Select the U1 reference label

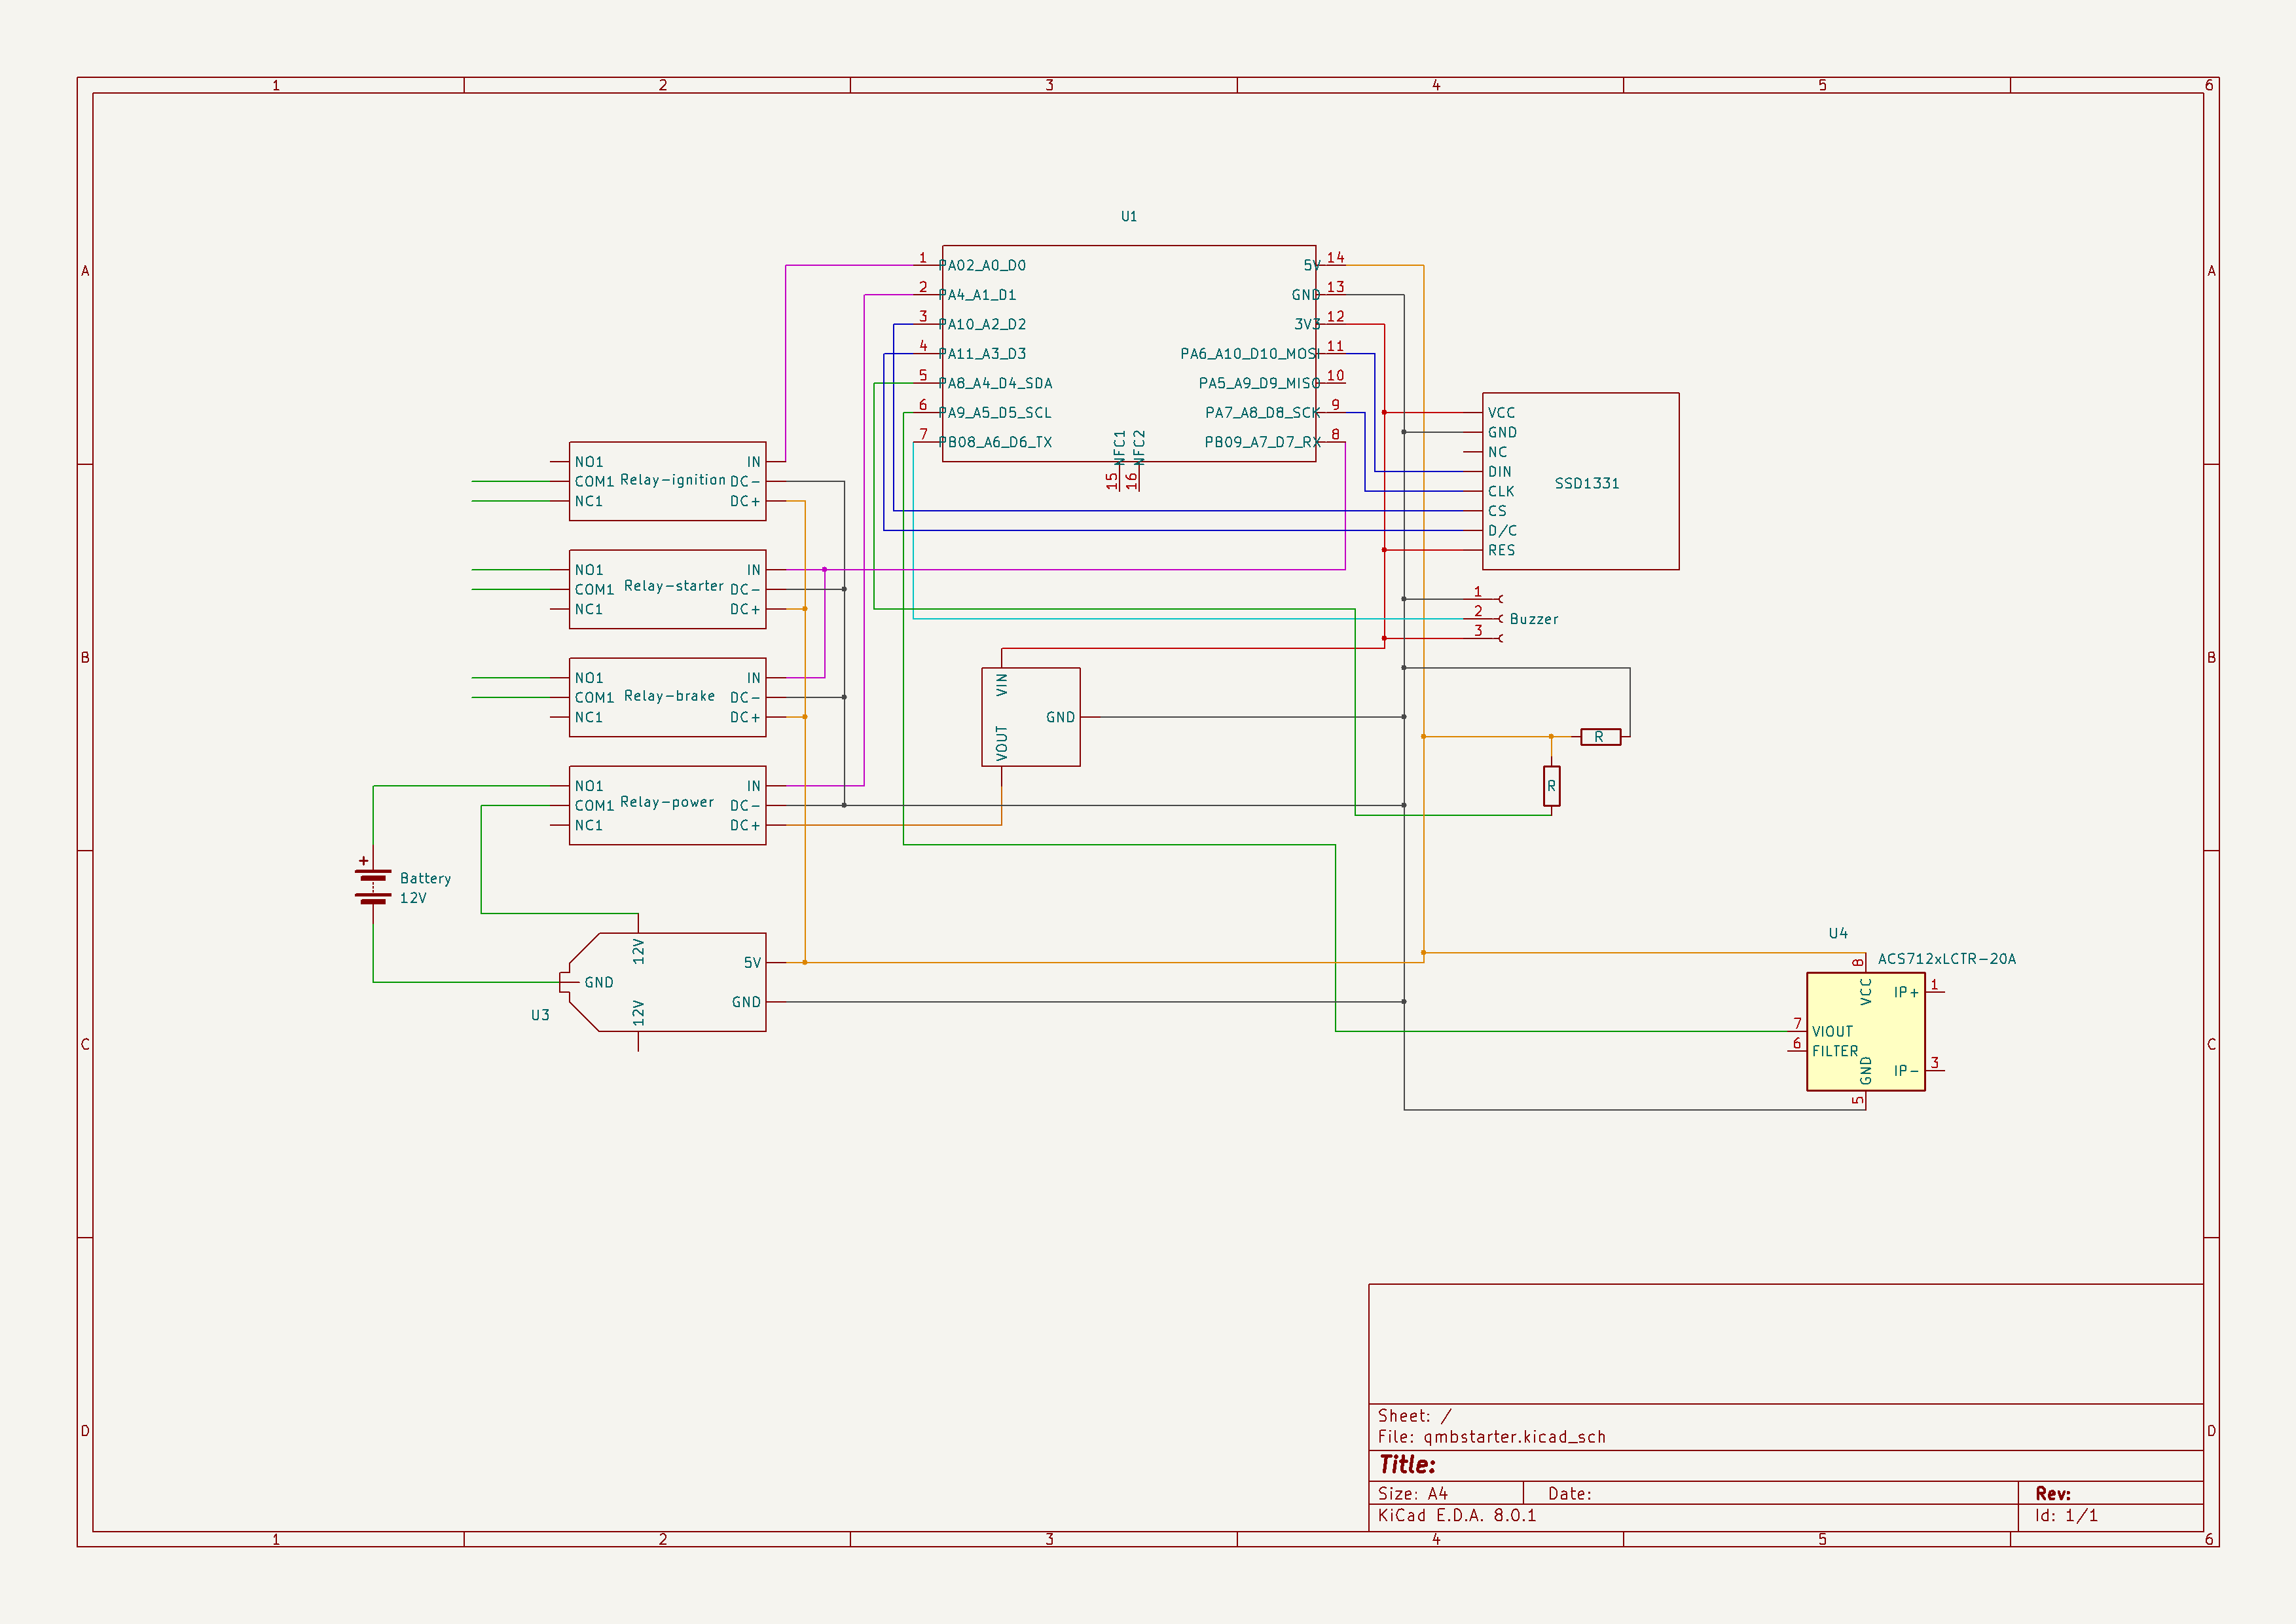point(1129,216)
